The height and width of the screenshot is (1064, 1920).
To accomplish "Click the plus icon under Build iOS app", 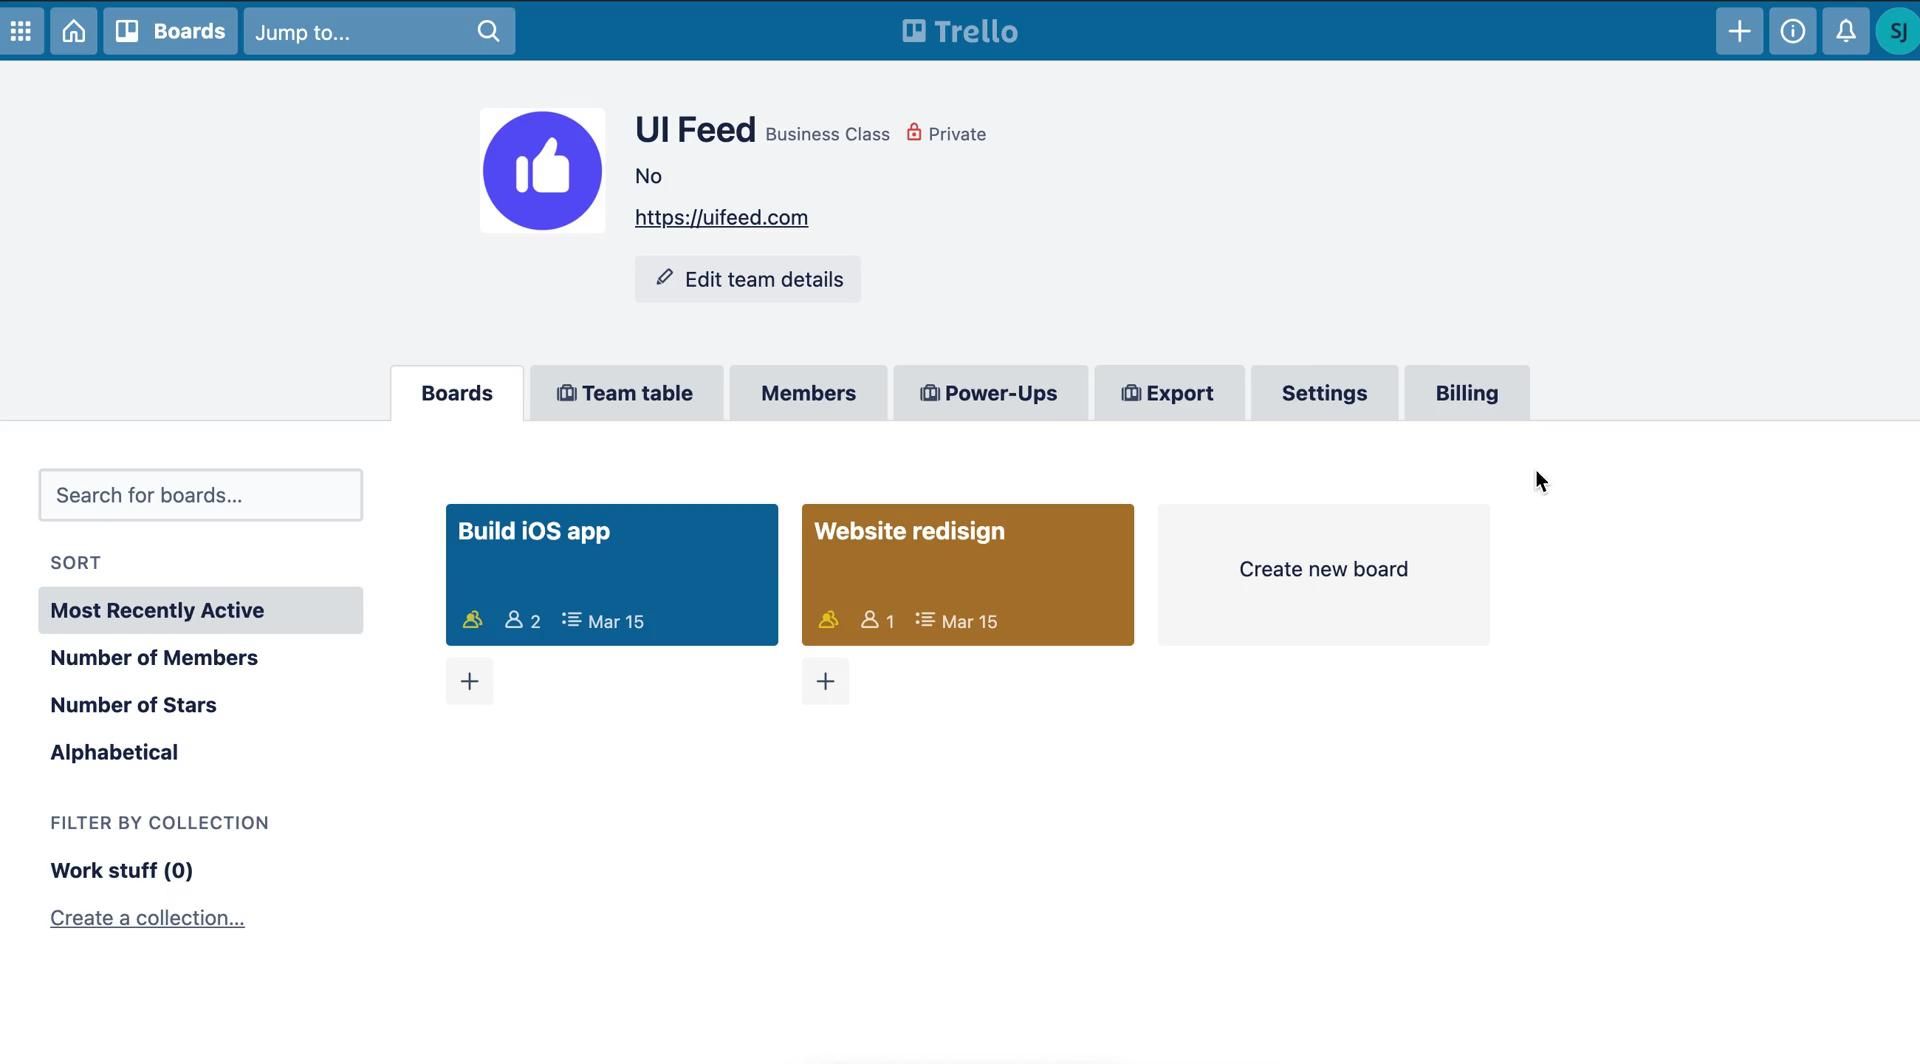I will click(469, 681).
